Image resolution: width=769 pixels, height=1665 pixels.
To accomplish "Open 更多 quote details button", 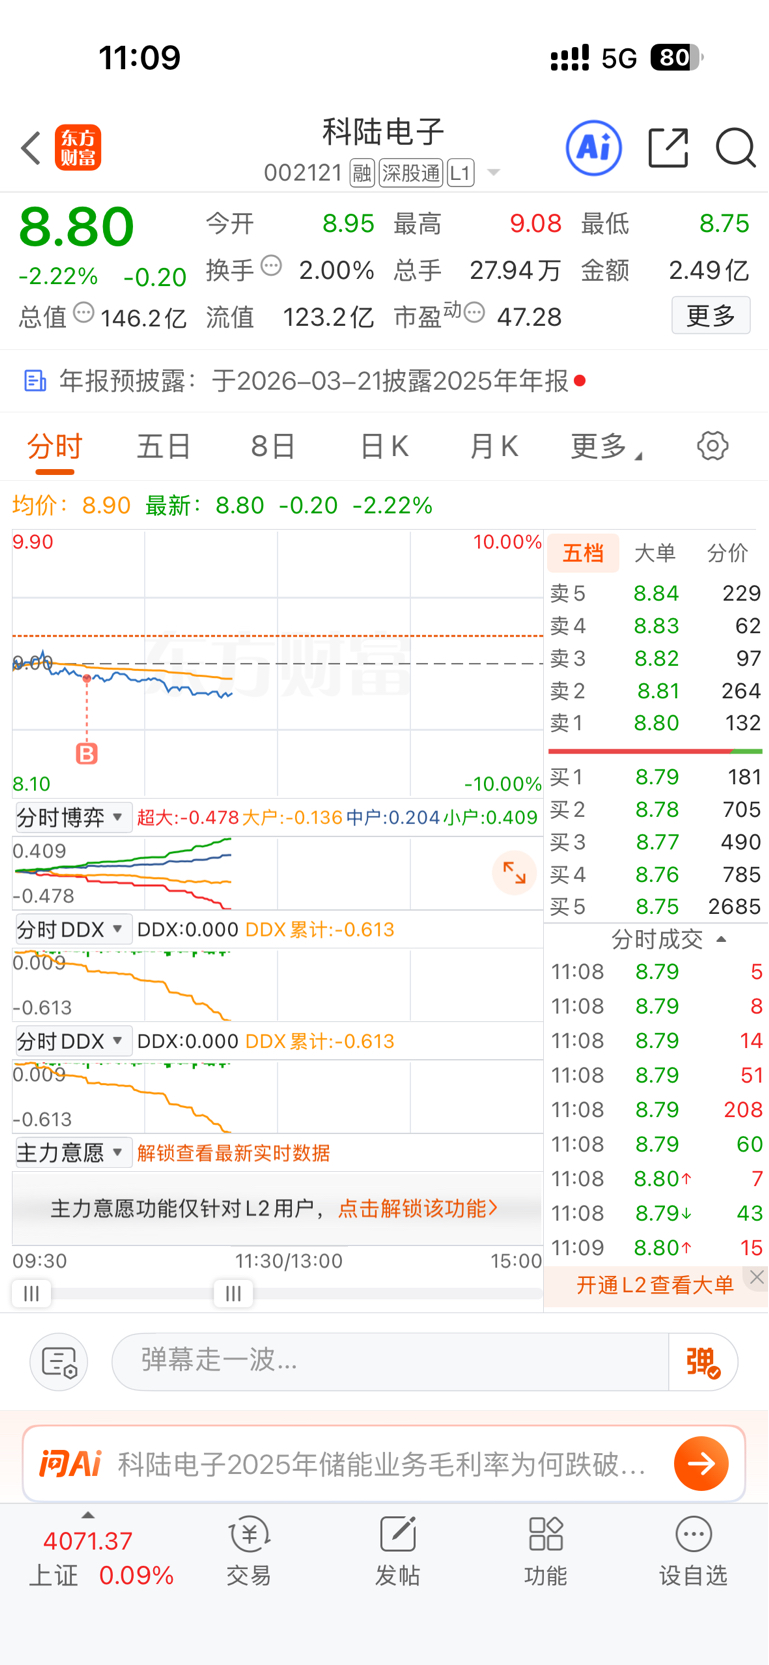I will coord(711,316).
